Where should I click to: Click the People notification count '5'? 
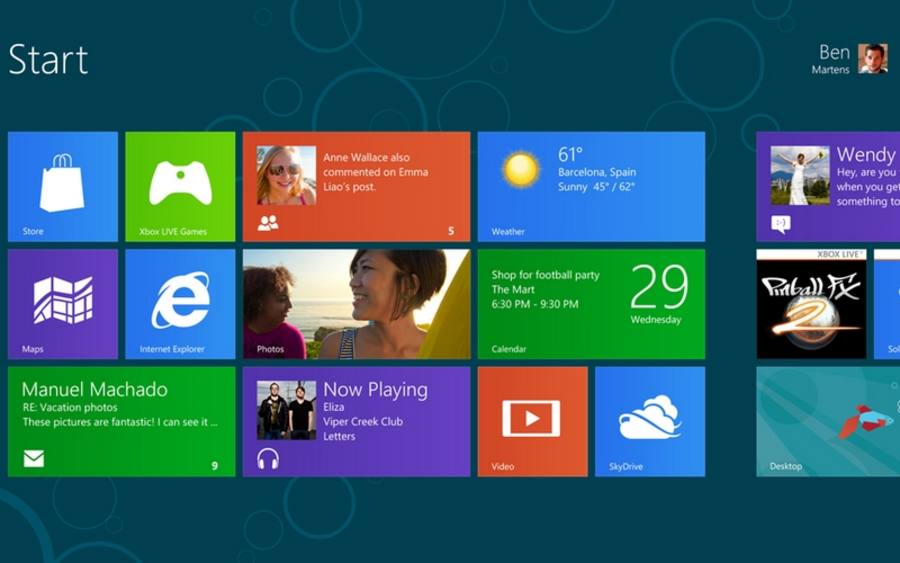pos(451,231)
